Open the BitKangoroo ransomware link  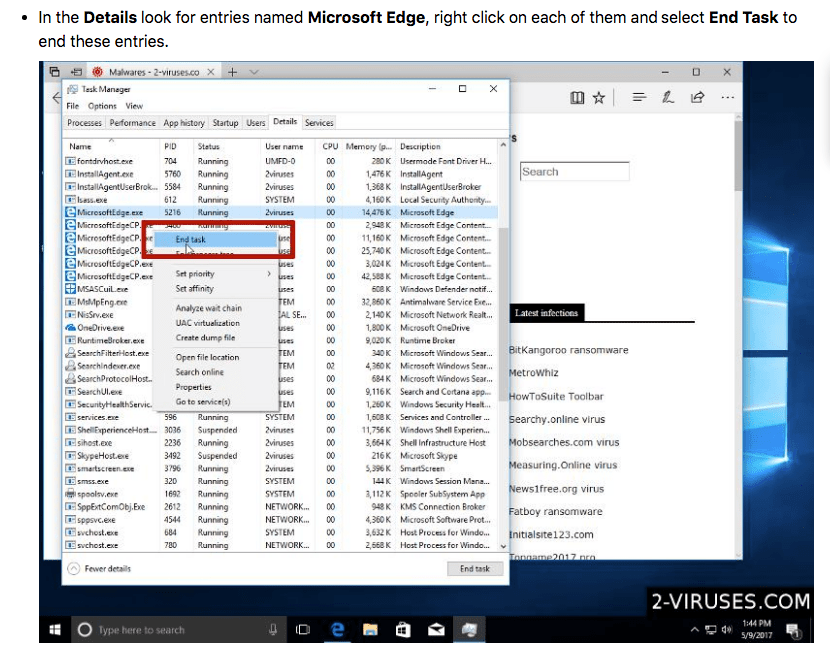pyautogui.click(x=569, y=350)
